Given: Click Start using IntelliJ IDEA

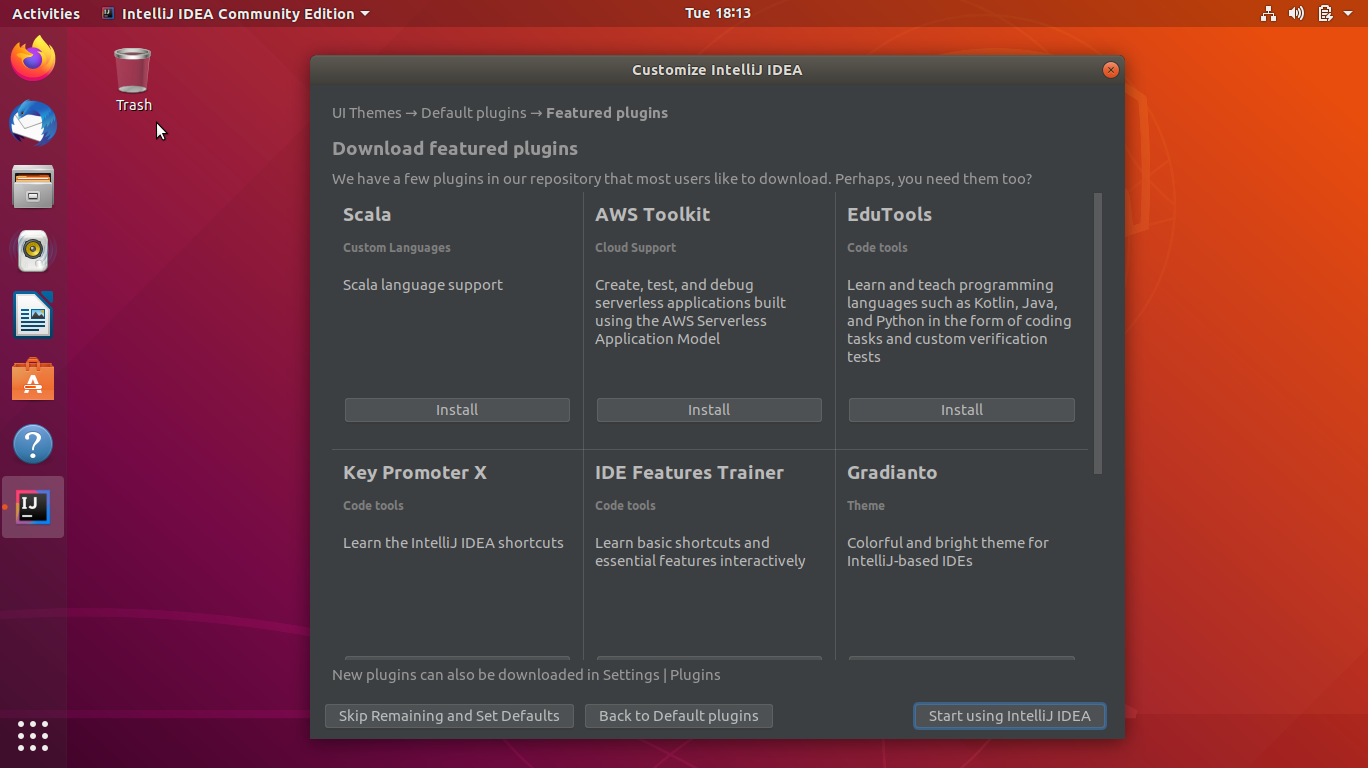Looking at the screenshot, I should (1009, 715).
